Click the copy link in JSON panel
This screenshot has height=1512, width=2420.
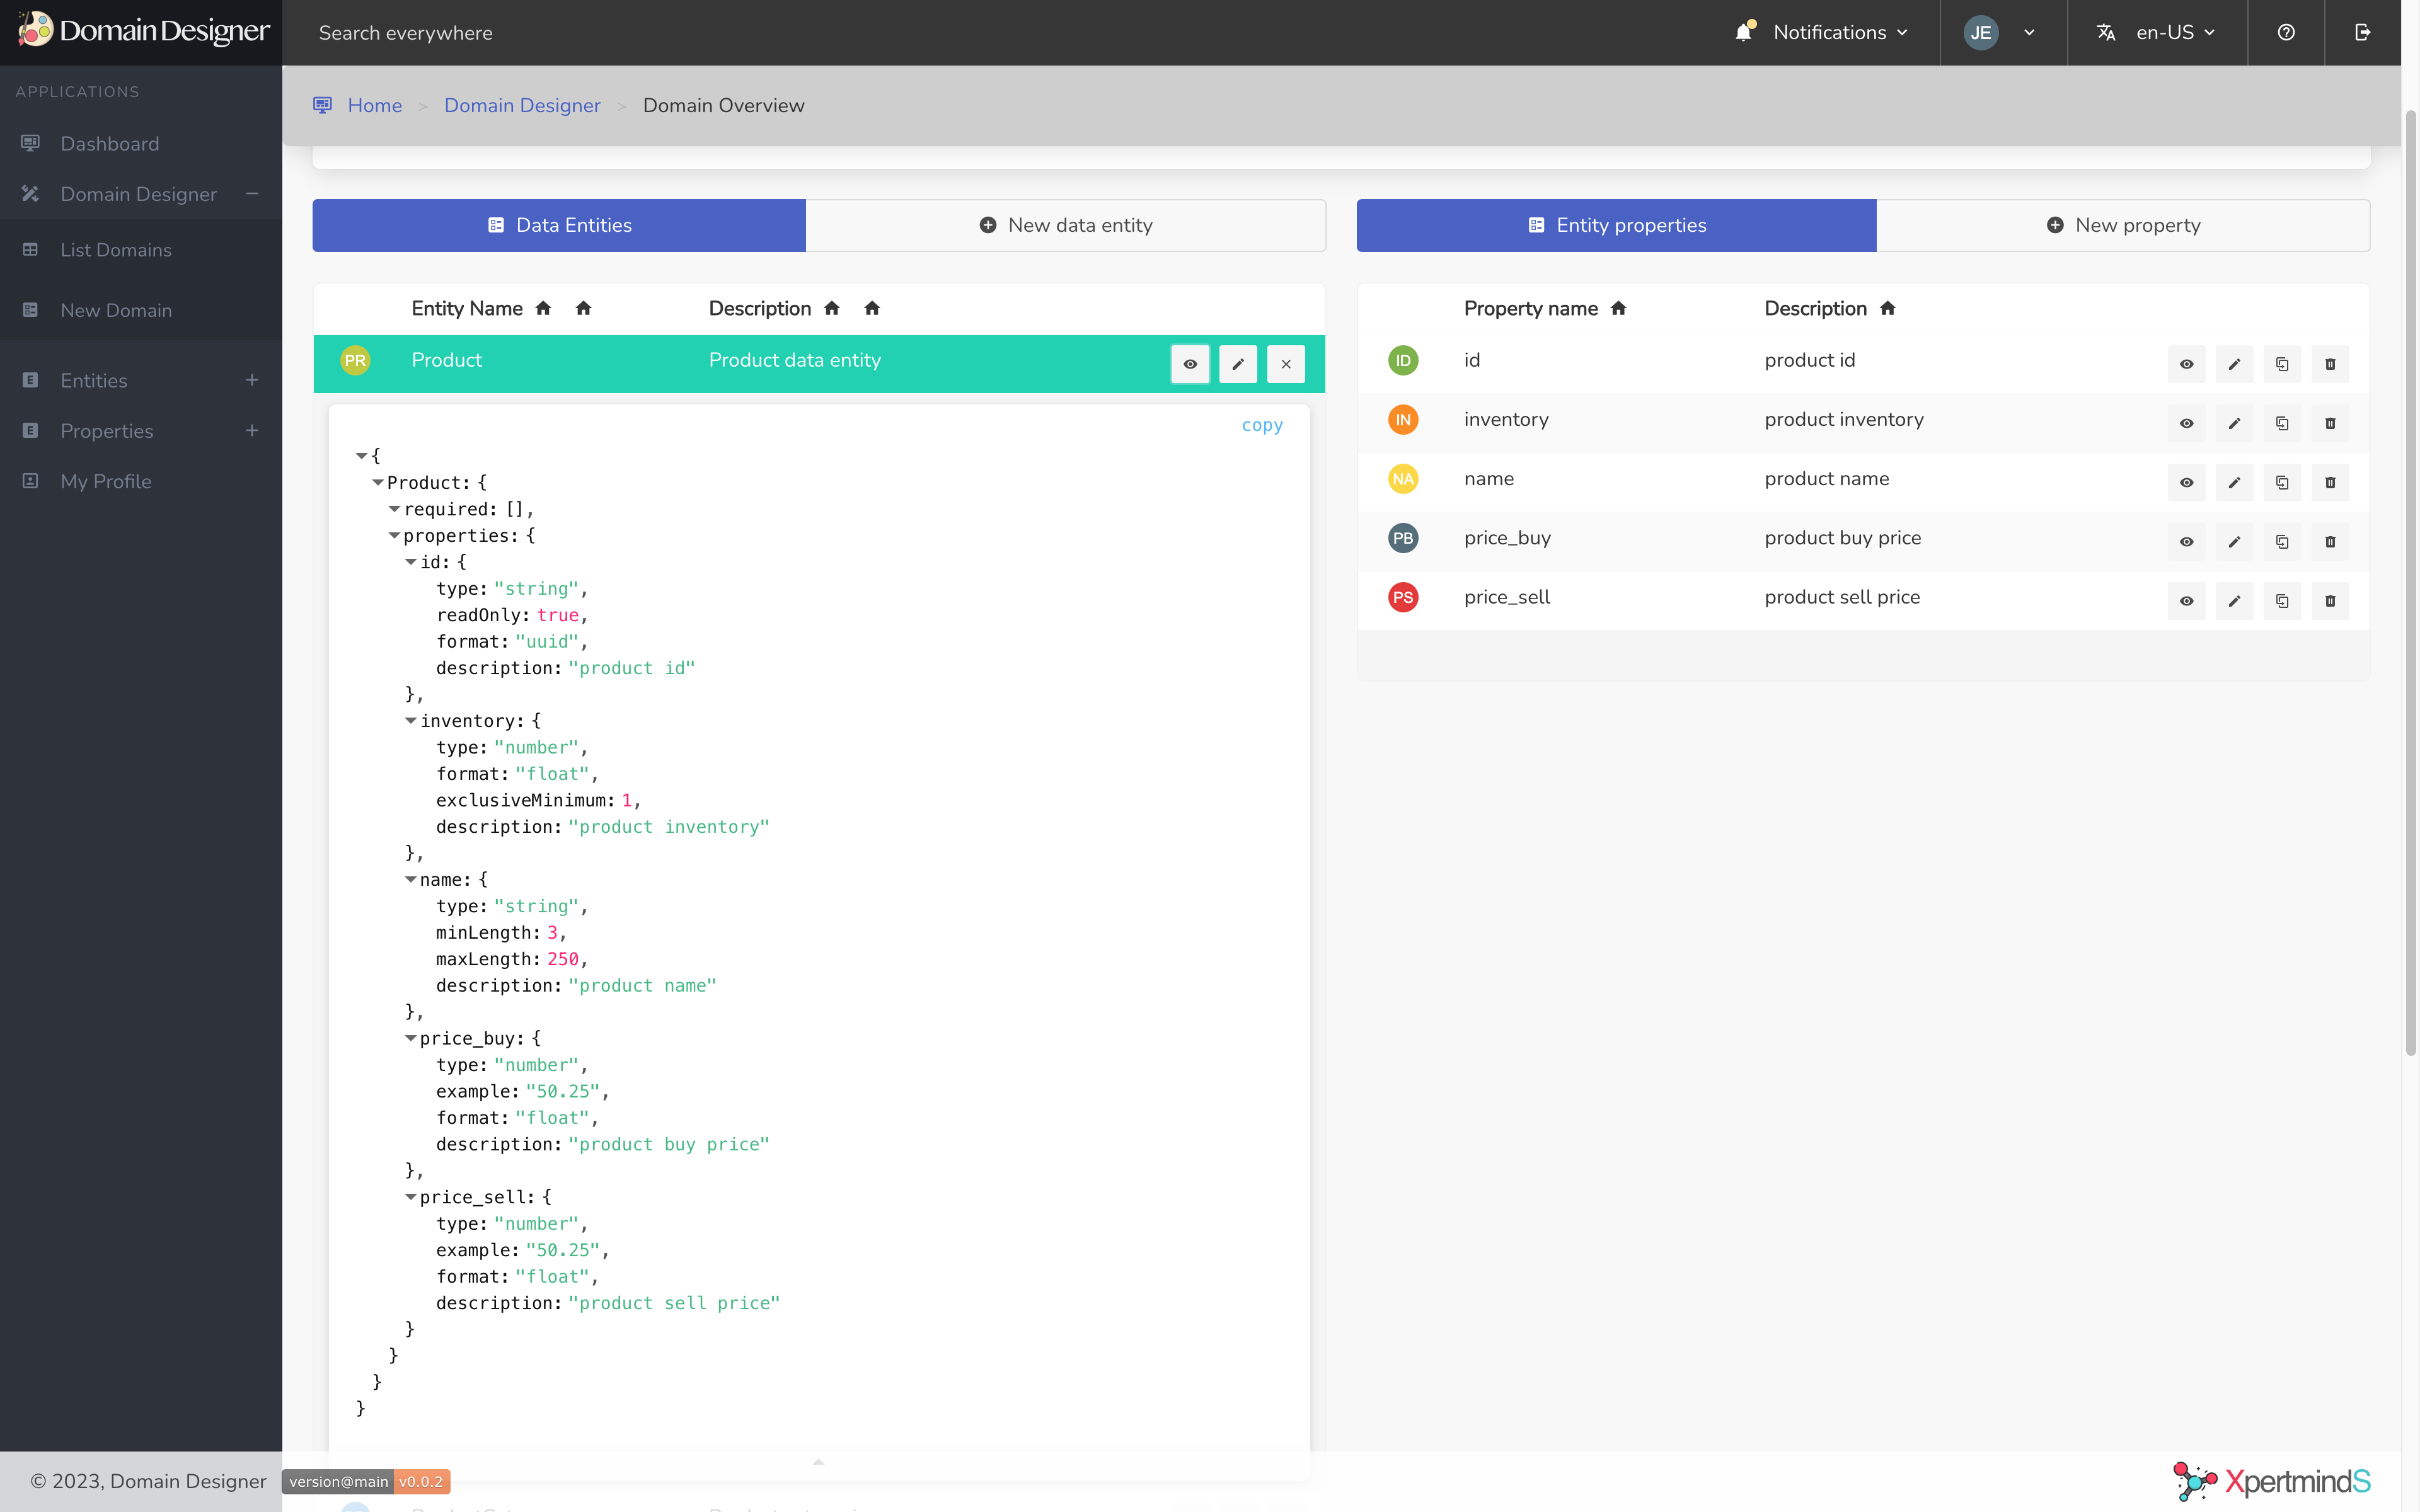pyautogui.click(x=1261, y=425)
